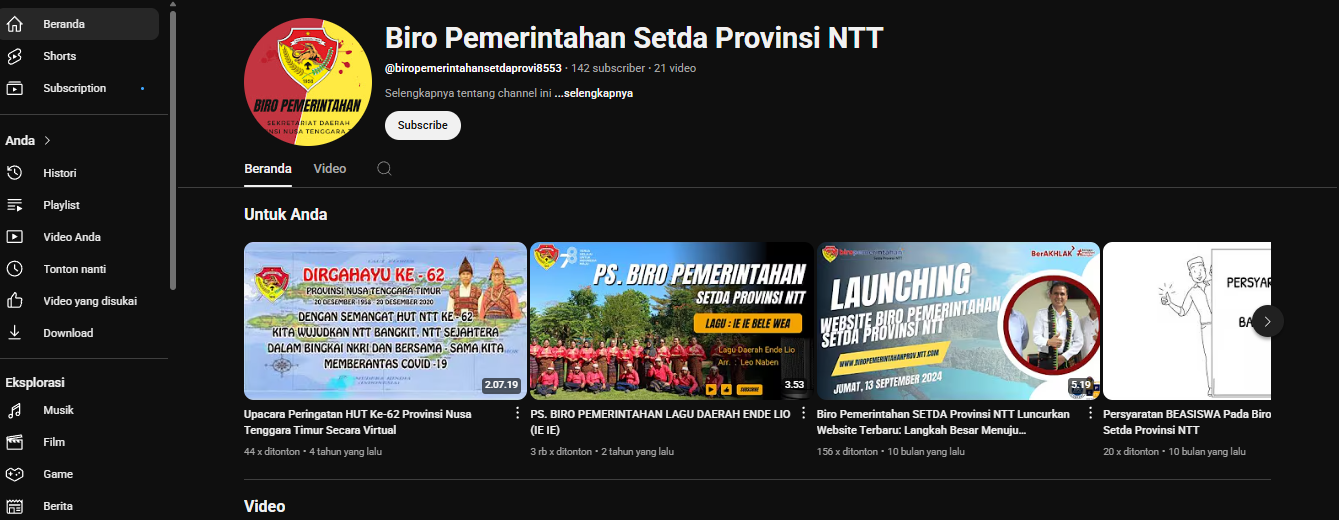The image size is (1339, 520).
Task: Click '44 x ditonton • 4 tahun yang lalu'
Action: click(x=315, y=452)
